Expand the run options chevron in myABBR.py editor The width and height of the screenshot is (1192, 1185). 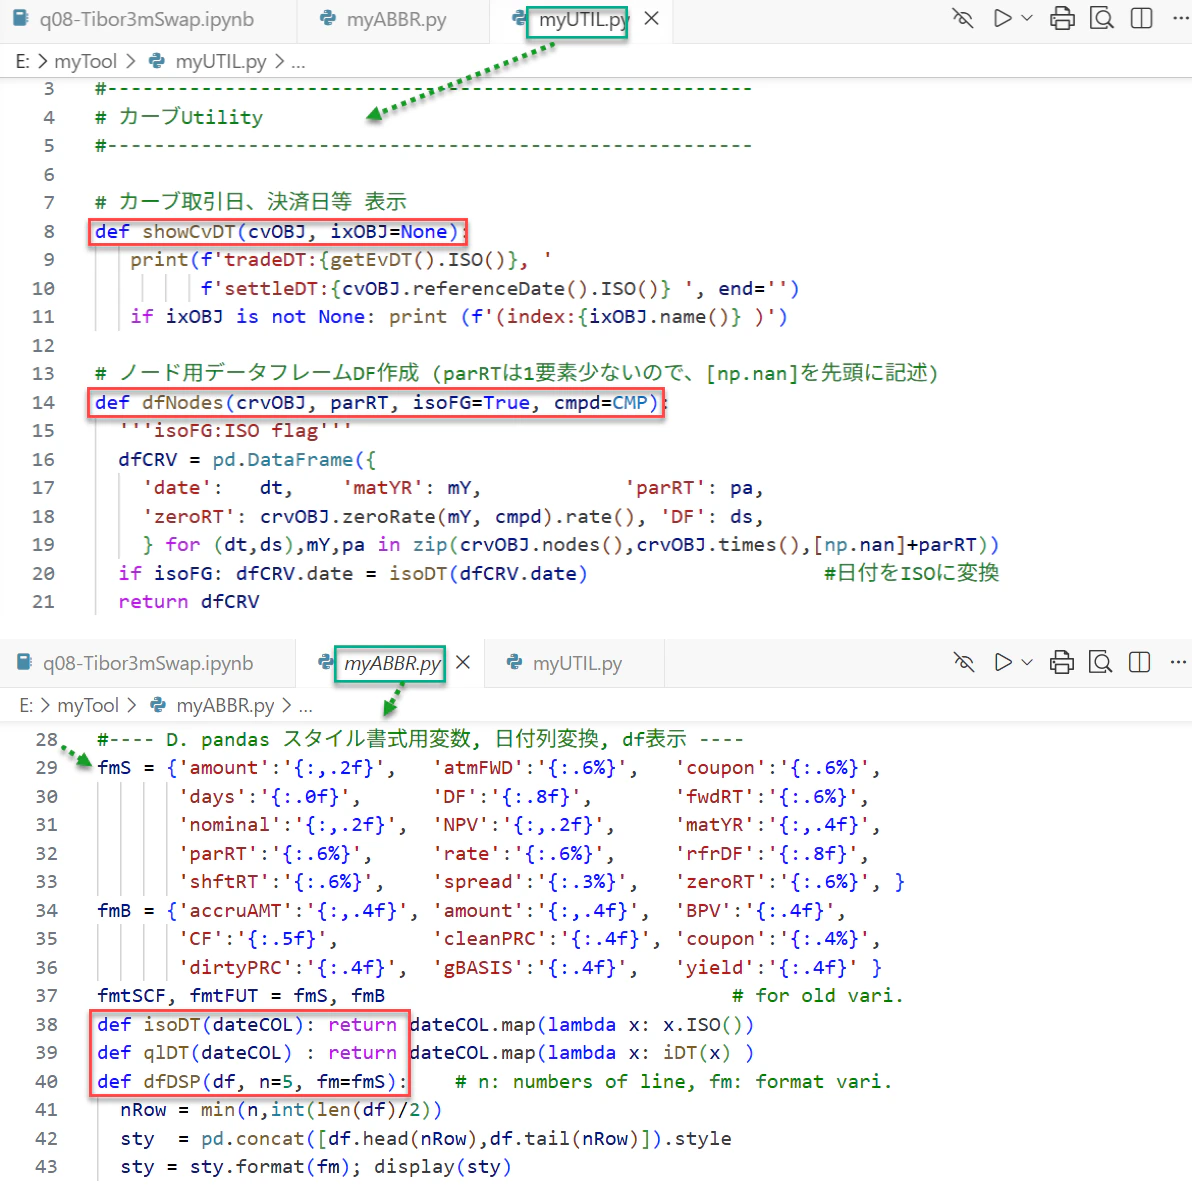click(1027, 663)
